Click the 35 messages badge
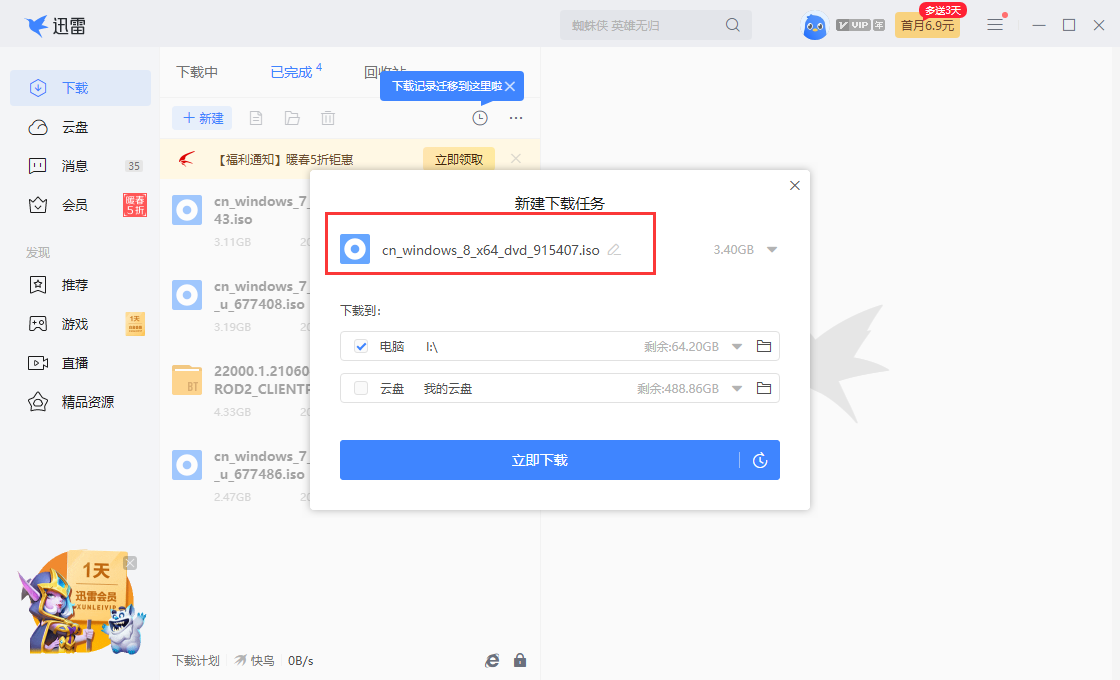The width and height of the screenshot is (1120, 680). coord(134,166)
